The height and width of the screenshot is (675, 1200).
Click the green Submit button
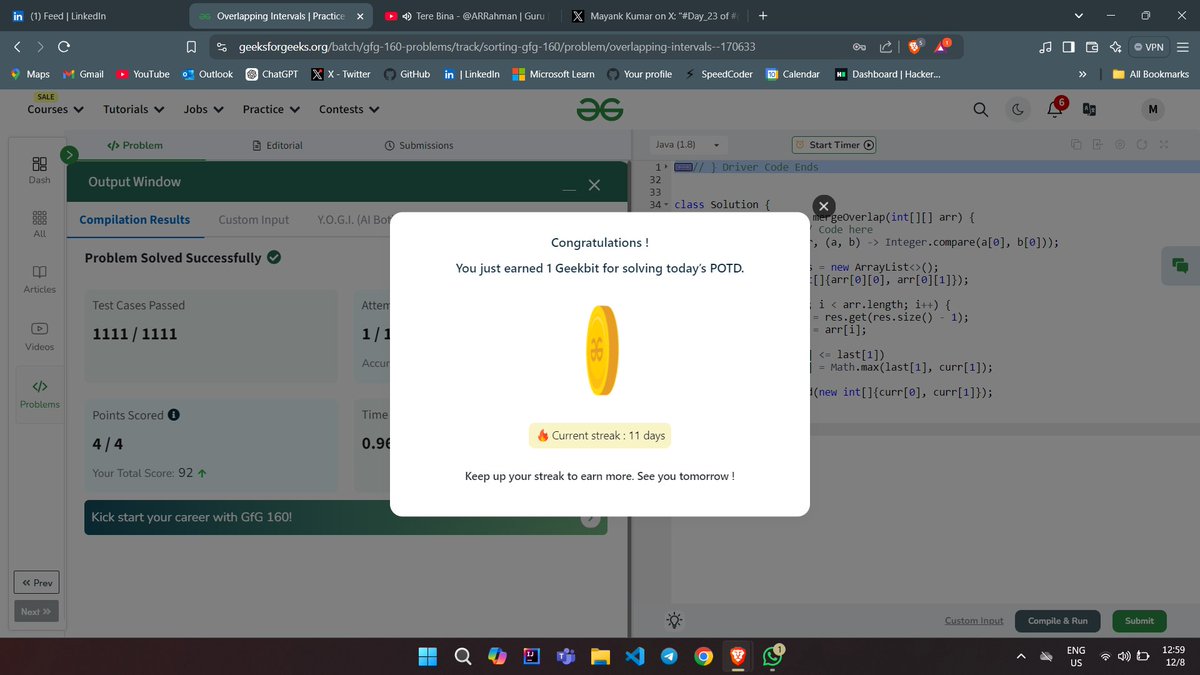(x=1139, y=620)
